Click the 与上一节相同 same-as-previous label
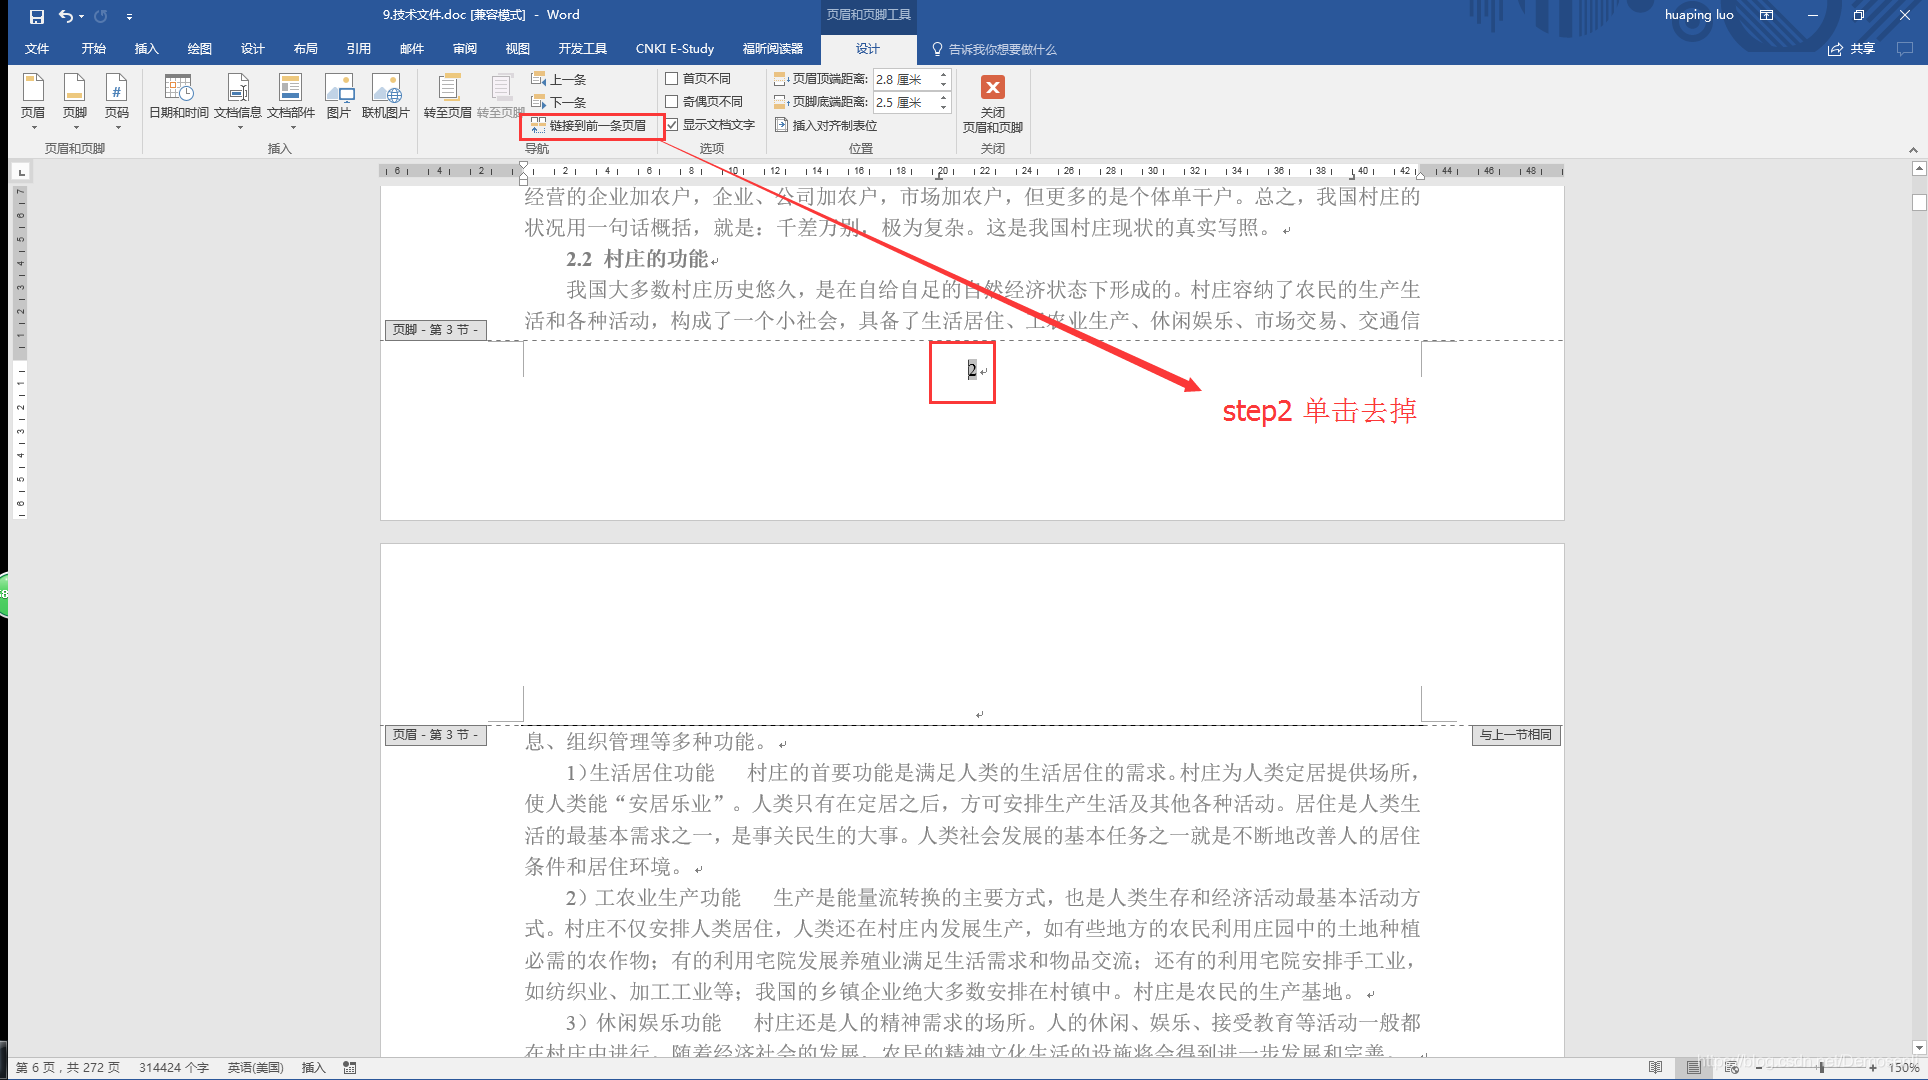The width and height of the screenshot is (1928, 1080). click(1516, 735)
